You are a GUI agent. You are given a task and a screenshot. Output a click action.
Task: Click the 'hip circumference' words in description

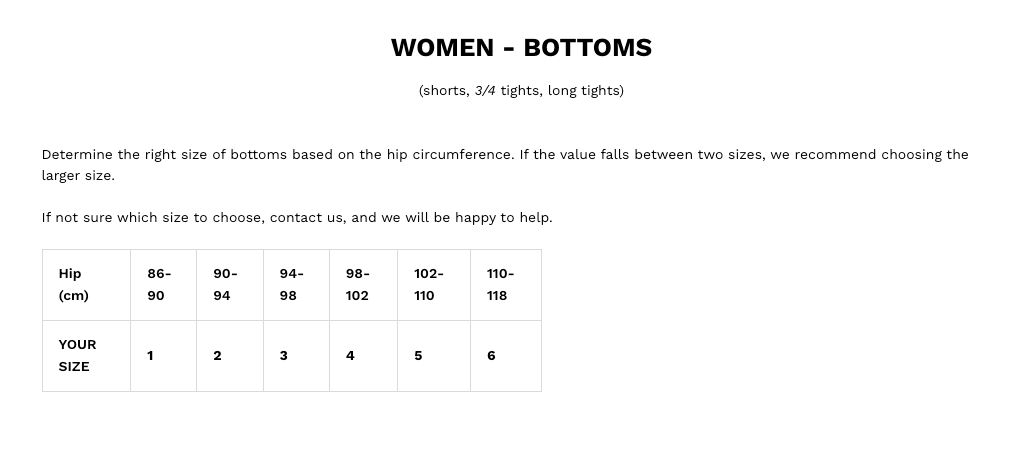[449, 155]
